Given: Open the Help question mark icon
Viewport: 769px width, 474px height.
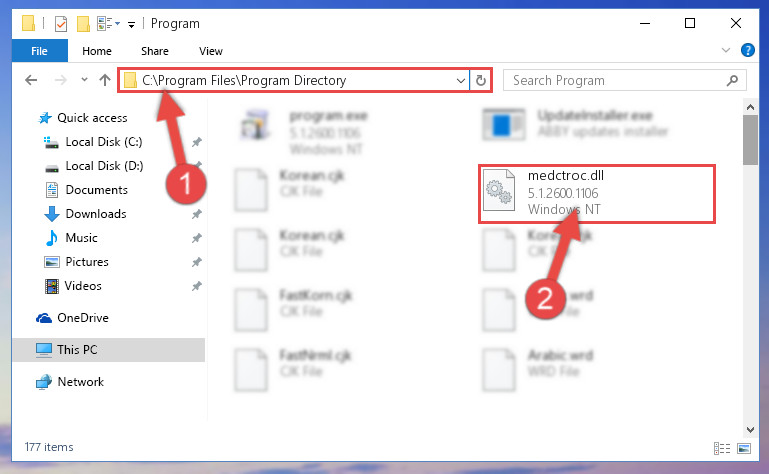Looking at the screenshot, I should coord(747,50).
